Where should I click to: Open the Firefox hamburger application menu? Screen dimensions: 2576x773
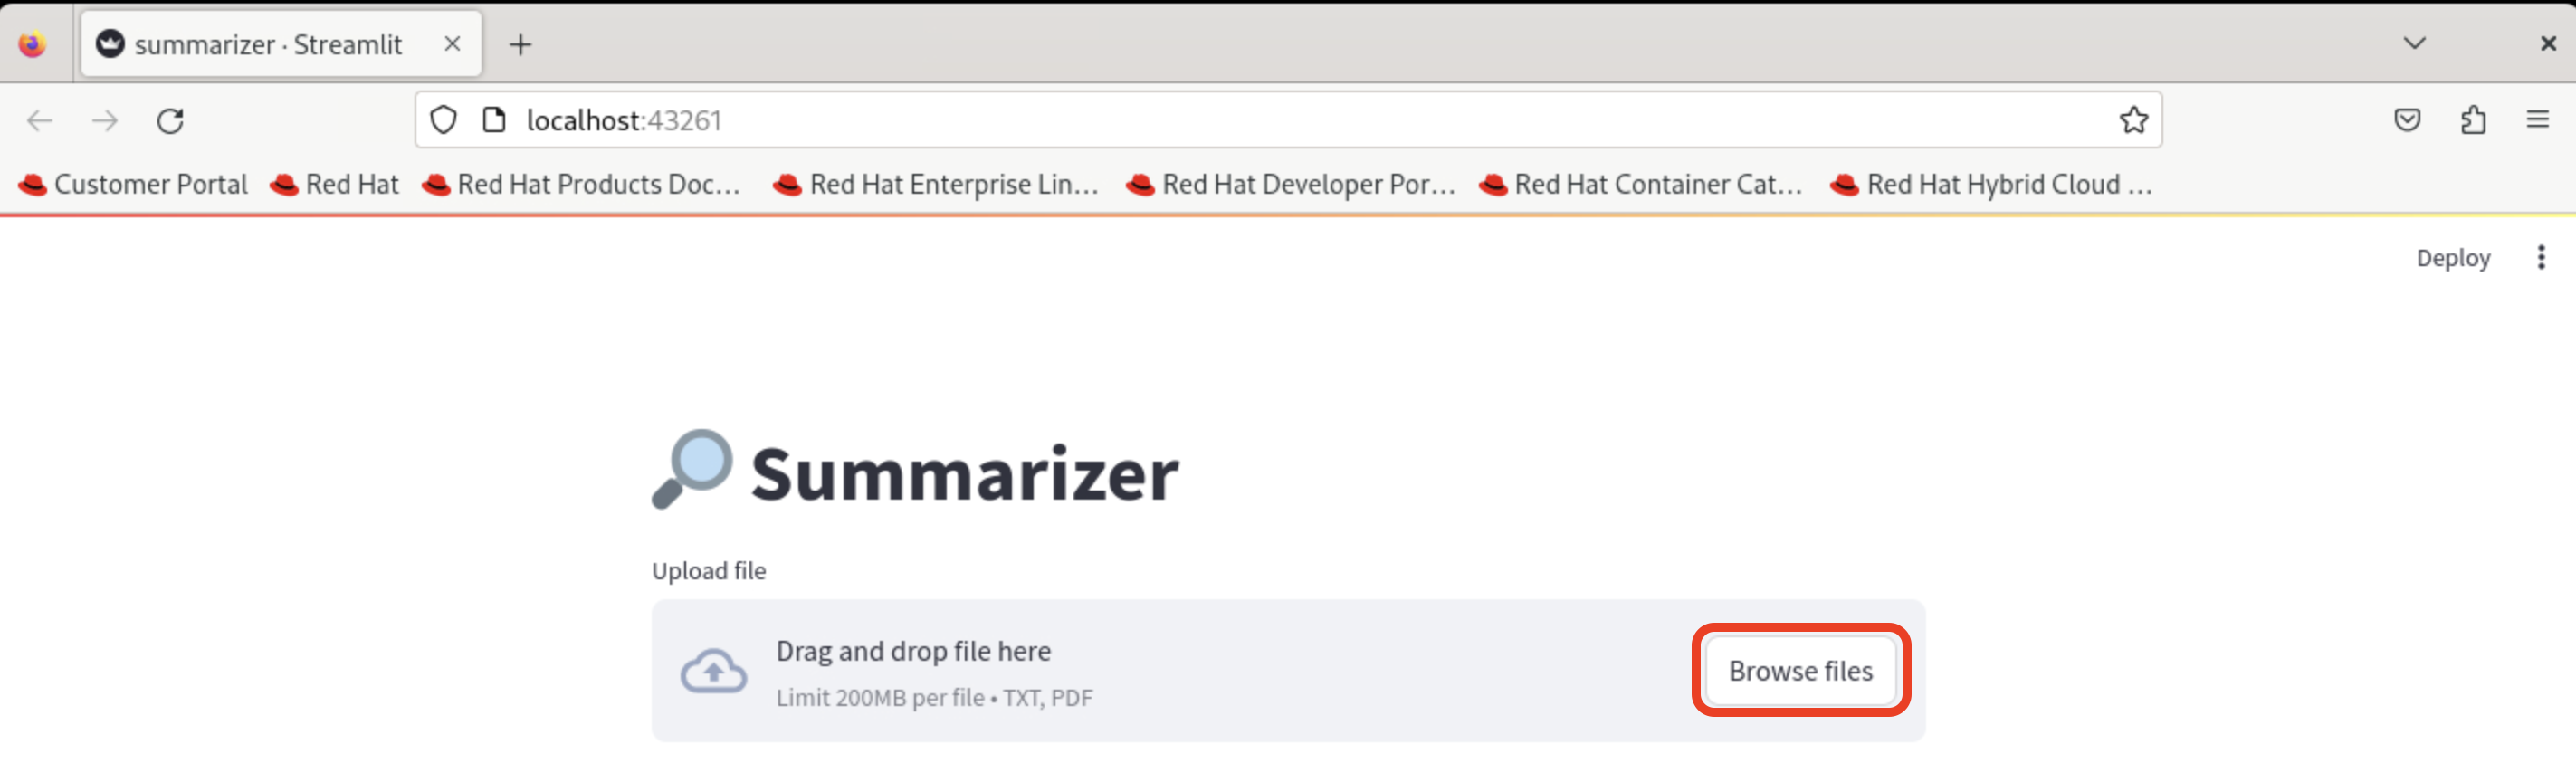click(2537, 120)
